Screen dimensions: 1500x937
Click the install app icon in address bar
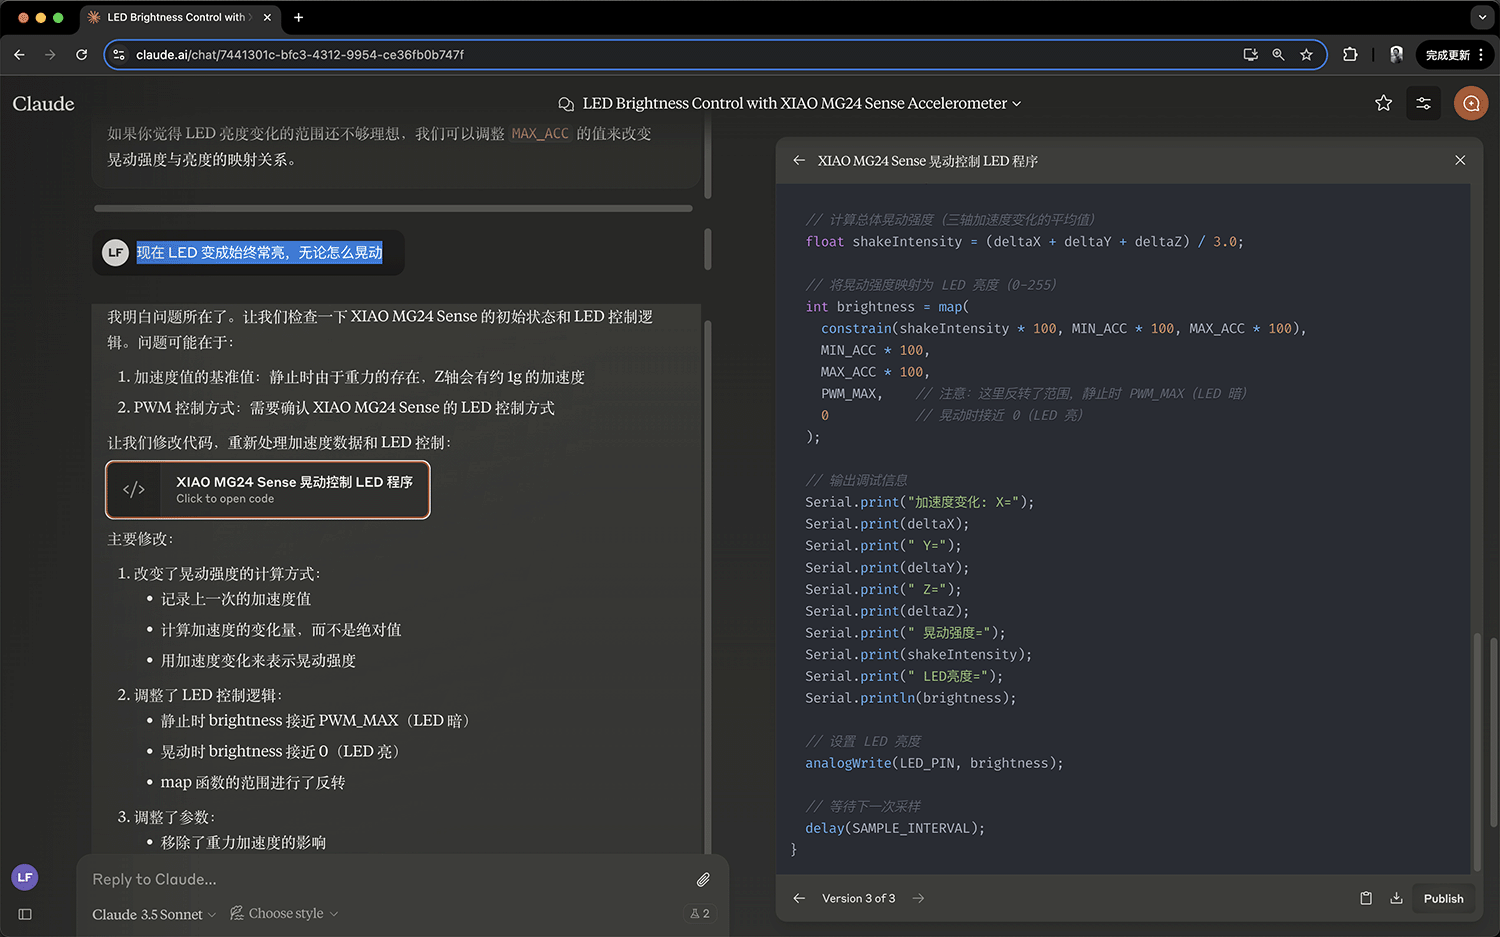(x=1250, y=55)
